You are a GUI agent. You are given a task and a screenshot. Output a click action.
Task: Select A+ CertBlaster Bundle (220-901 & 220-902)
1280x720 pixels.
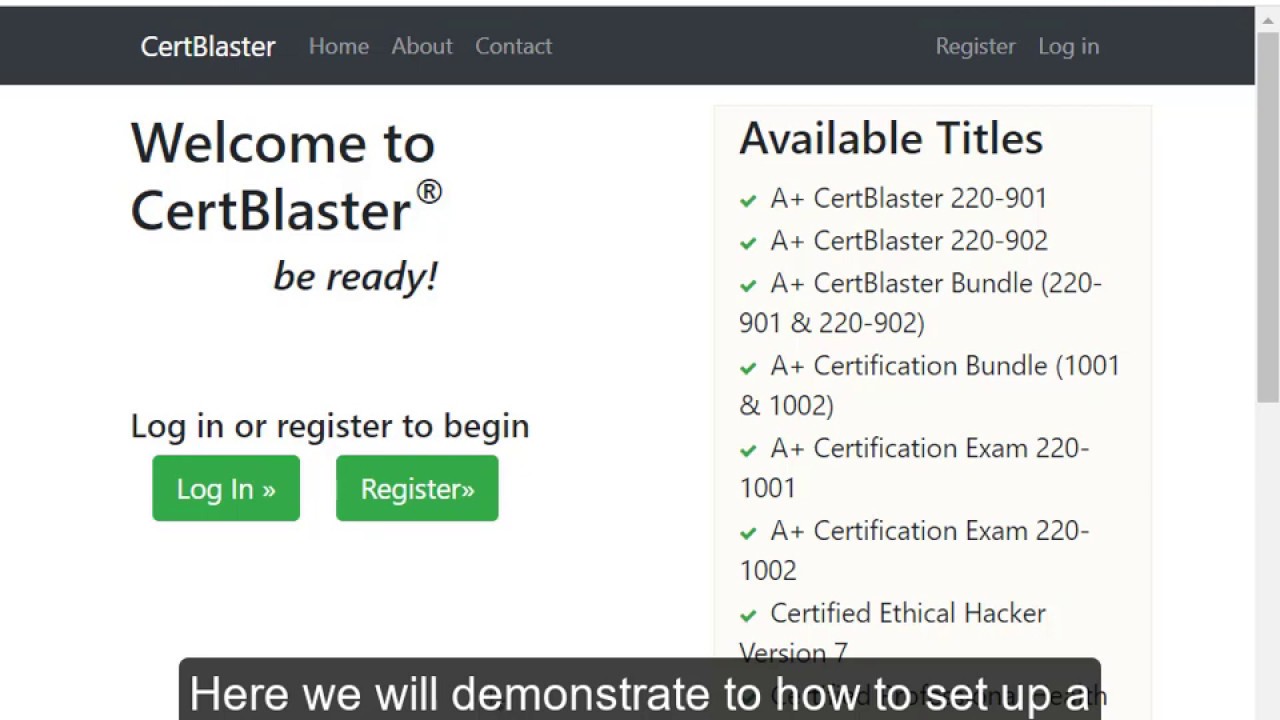tap(920, 303)
